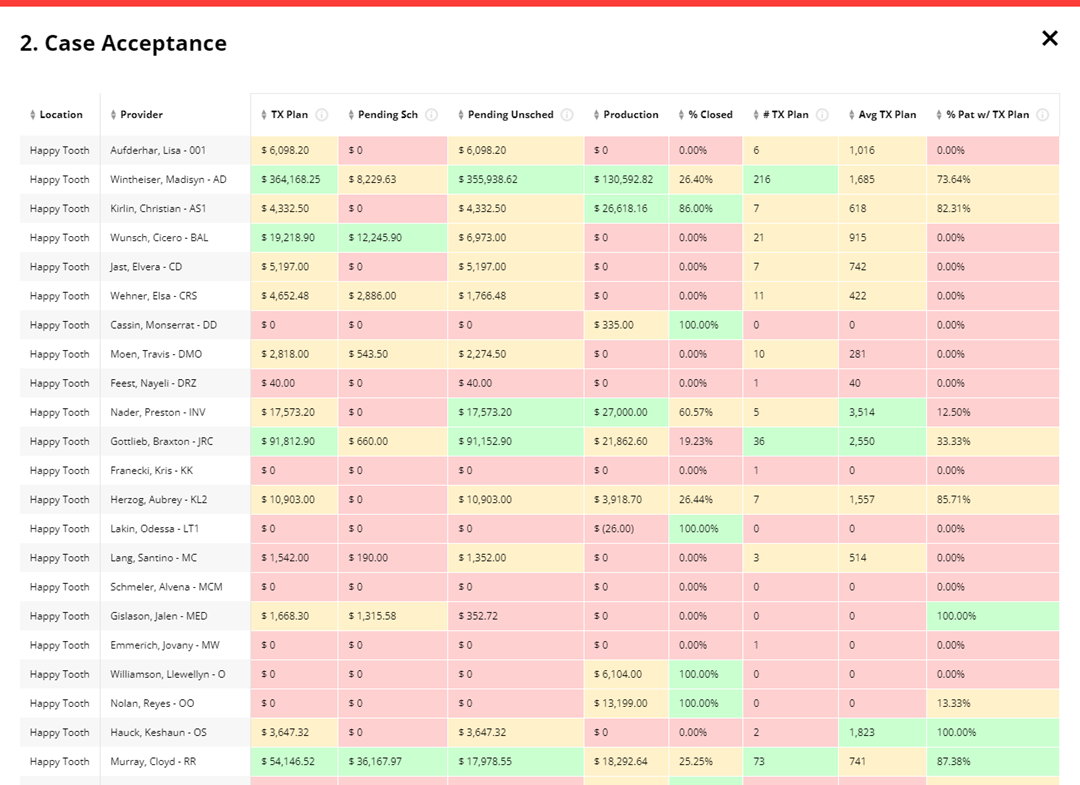
Task: Close the Case Acceptance dialog
Action: (1049, 38)
